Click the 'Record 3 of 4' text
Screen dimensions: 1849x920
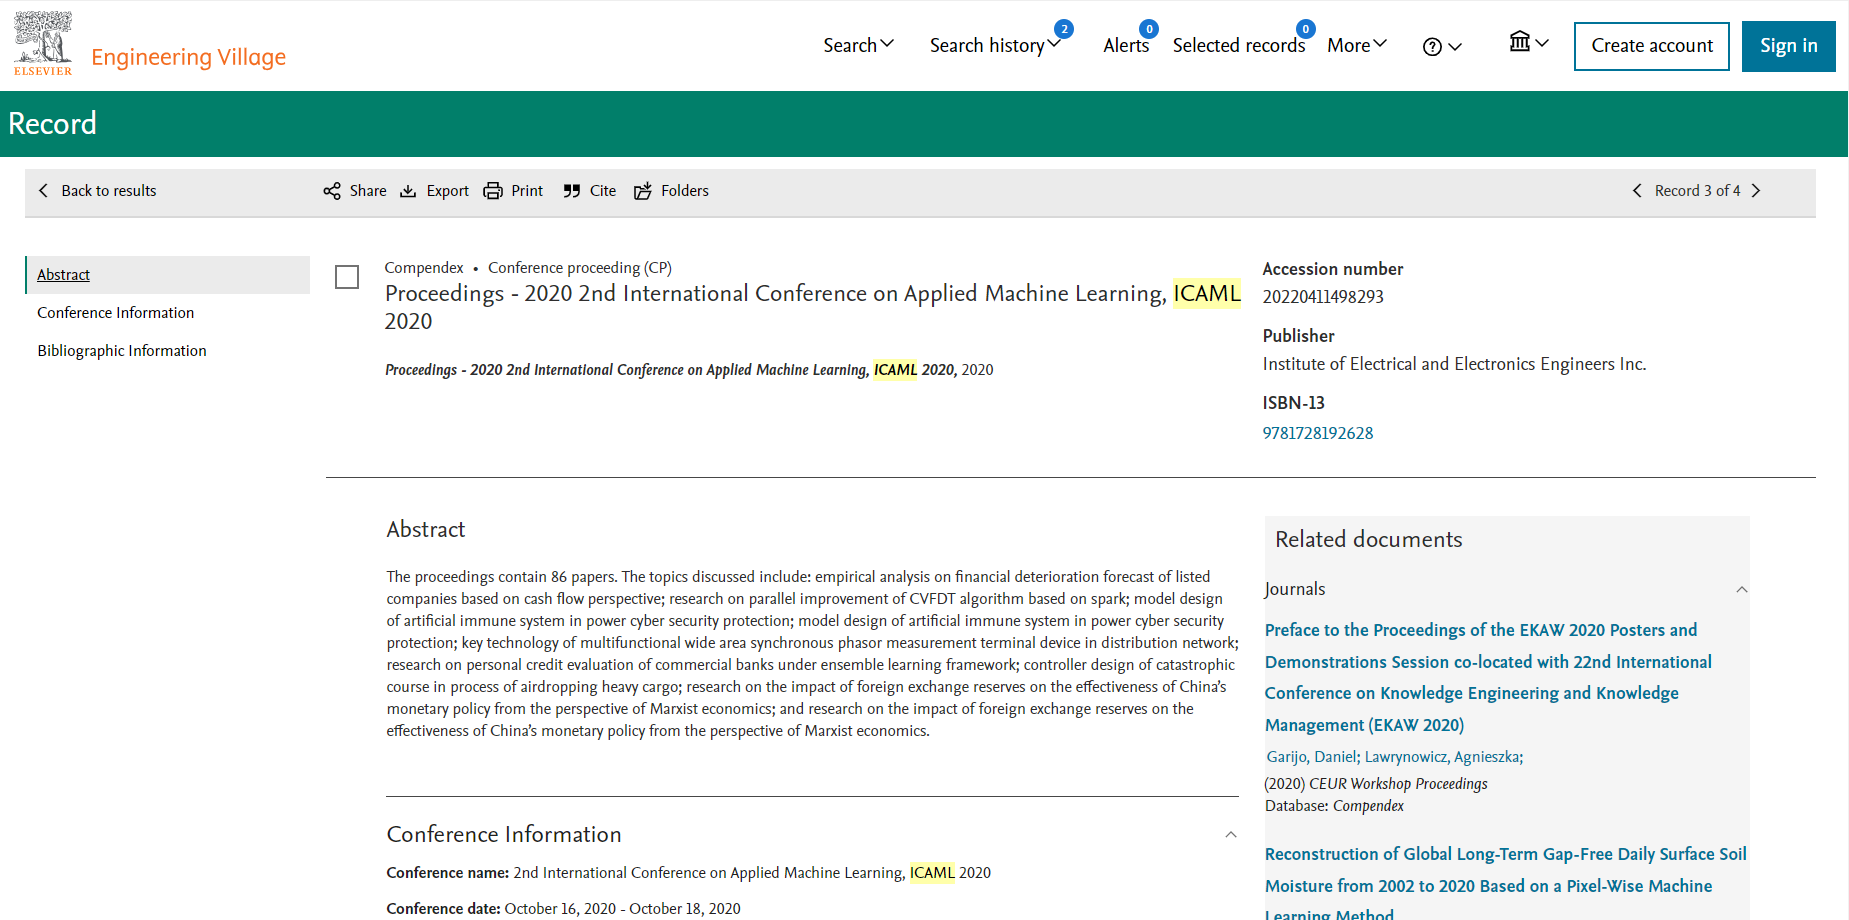[x=1697, y=191]
